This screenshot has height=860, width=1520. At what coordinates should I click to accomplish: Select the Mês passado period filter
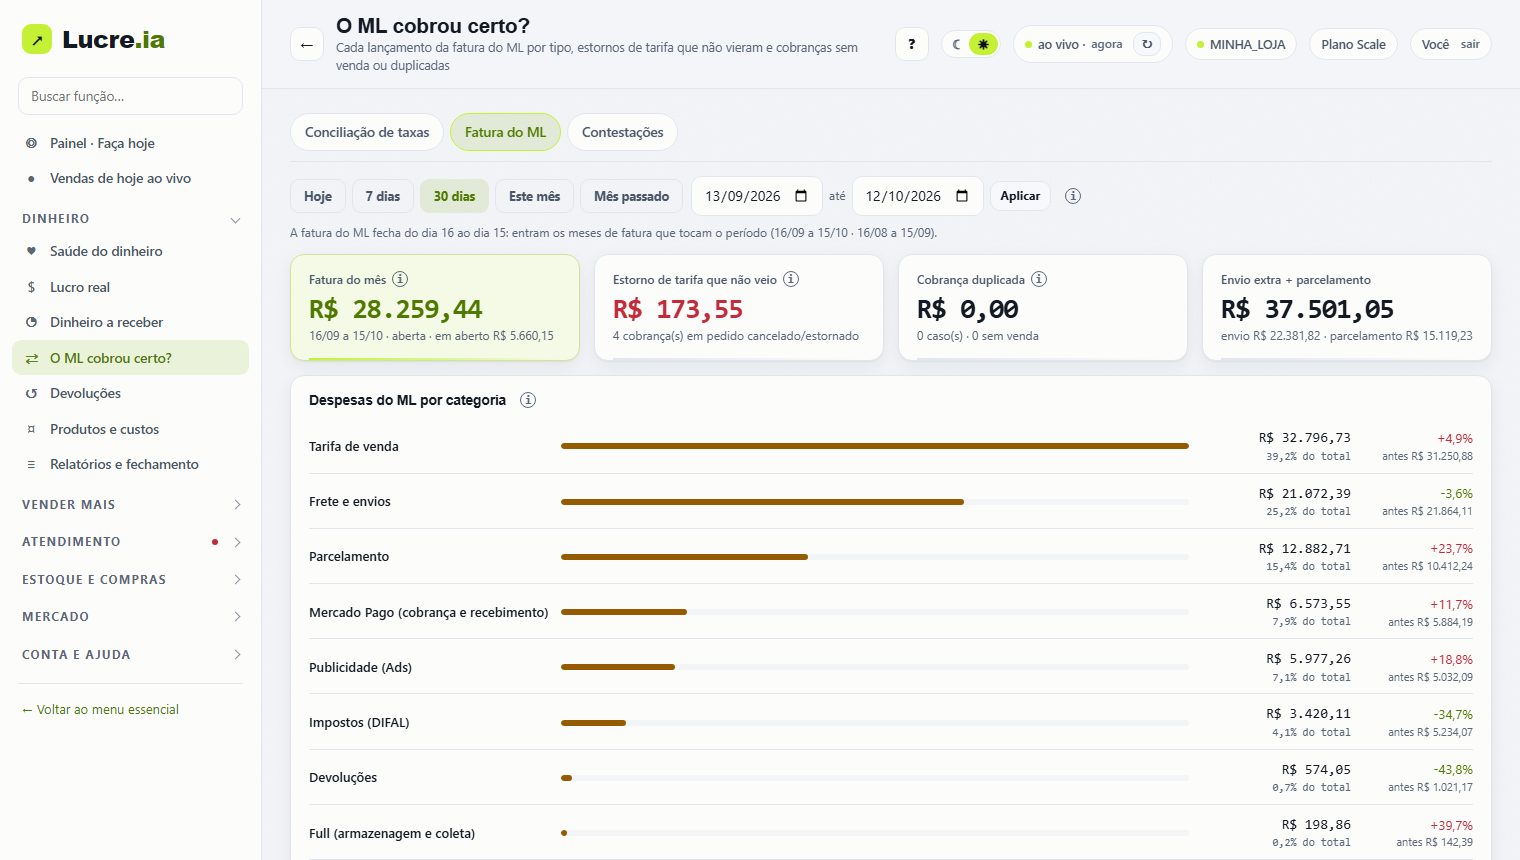[x=631, y=196]
